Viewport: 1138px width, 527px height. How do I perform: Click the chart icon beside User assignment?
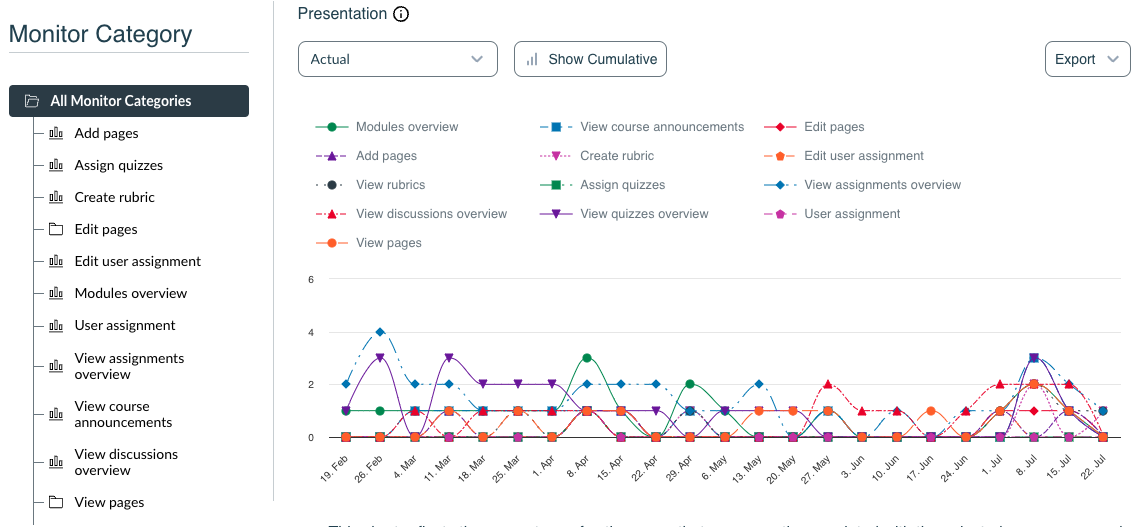(x=56, y=325)
